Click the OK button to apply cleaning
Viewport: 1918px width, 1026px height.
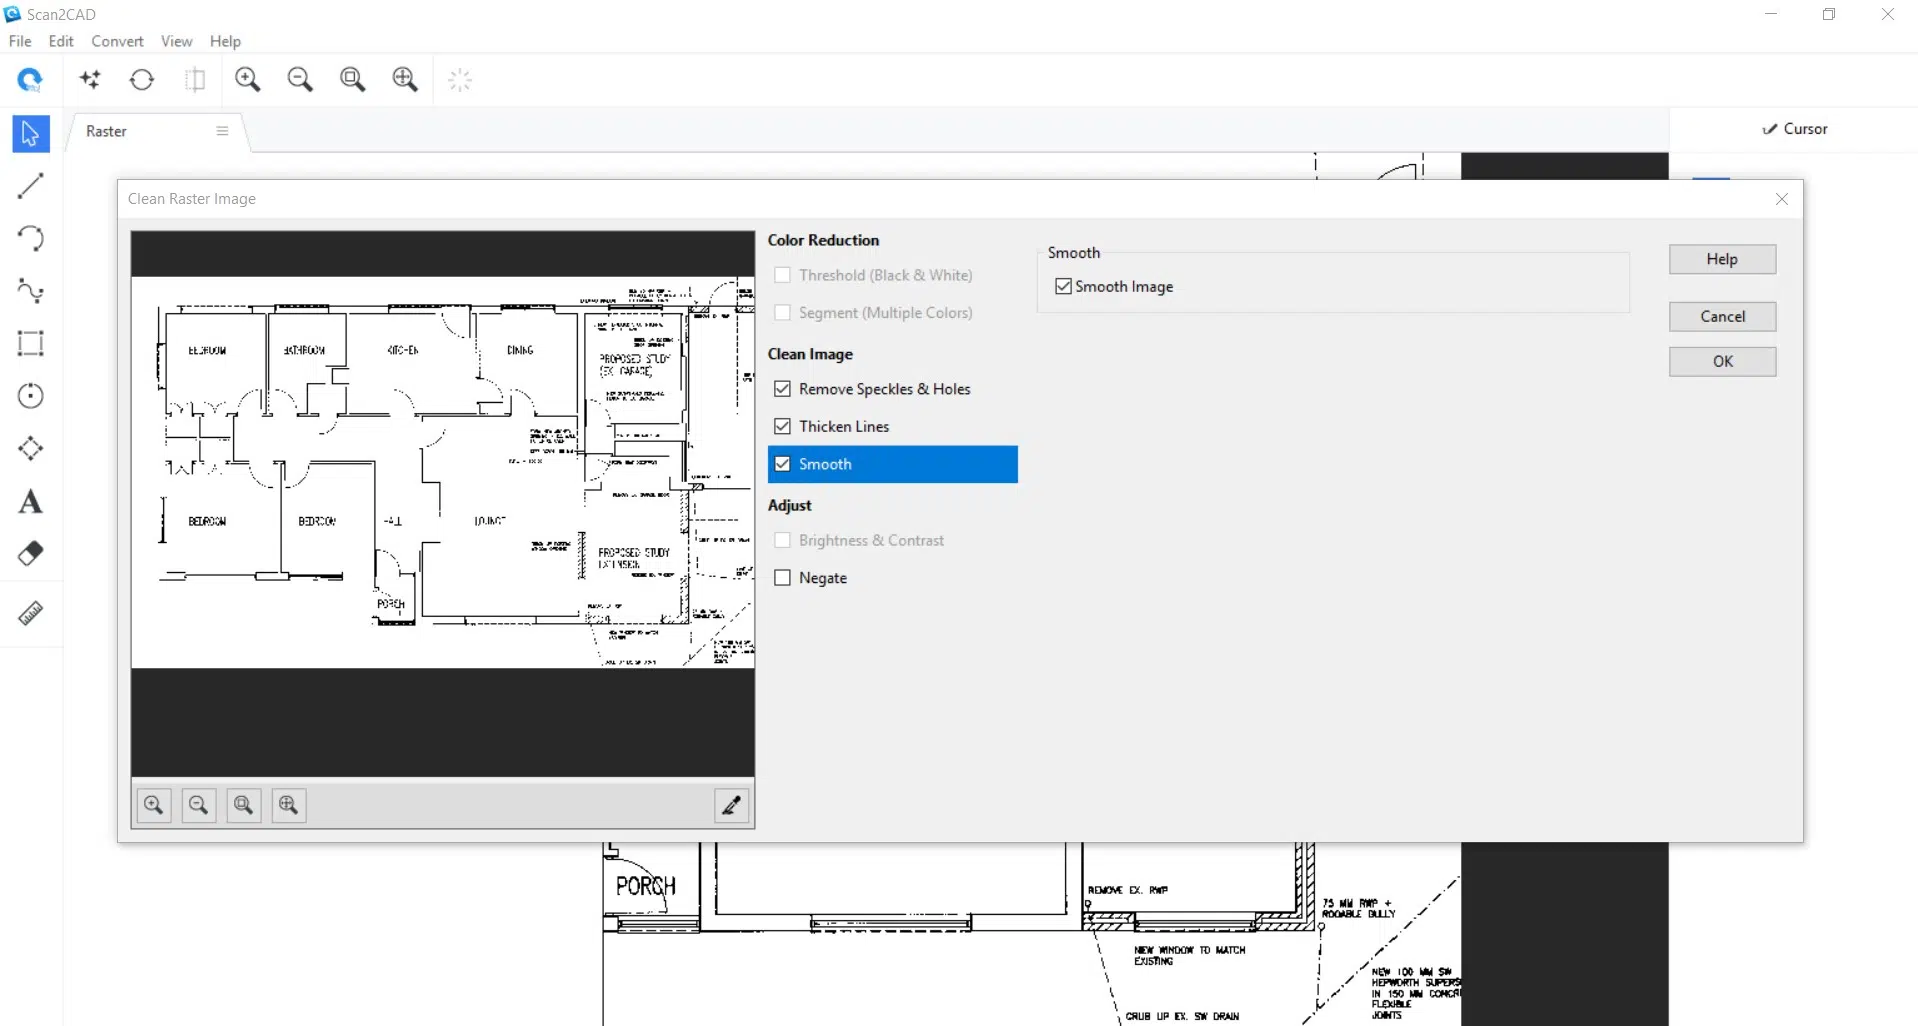pos(1721,361)
